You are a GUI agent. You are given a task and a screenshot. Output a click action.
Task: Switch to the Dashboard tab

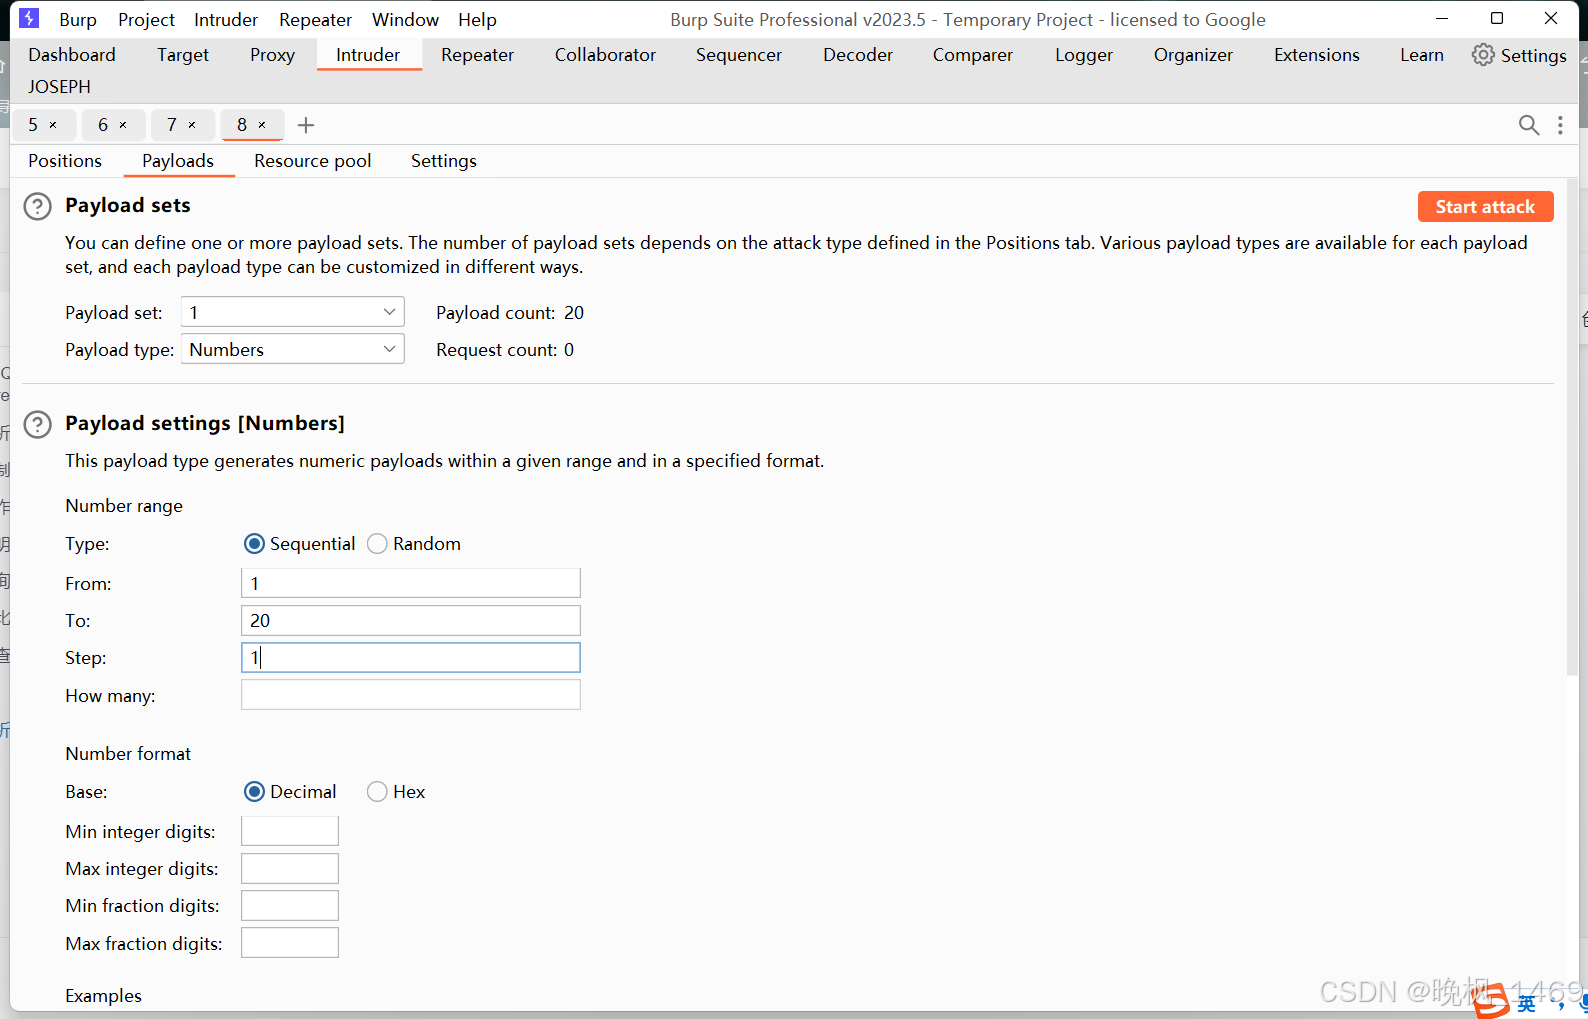(72, 55)
